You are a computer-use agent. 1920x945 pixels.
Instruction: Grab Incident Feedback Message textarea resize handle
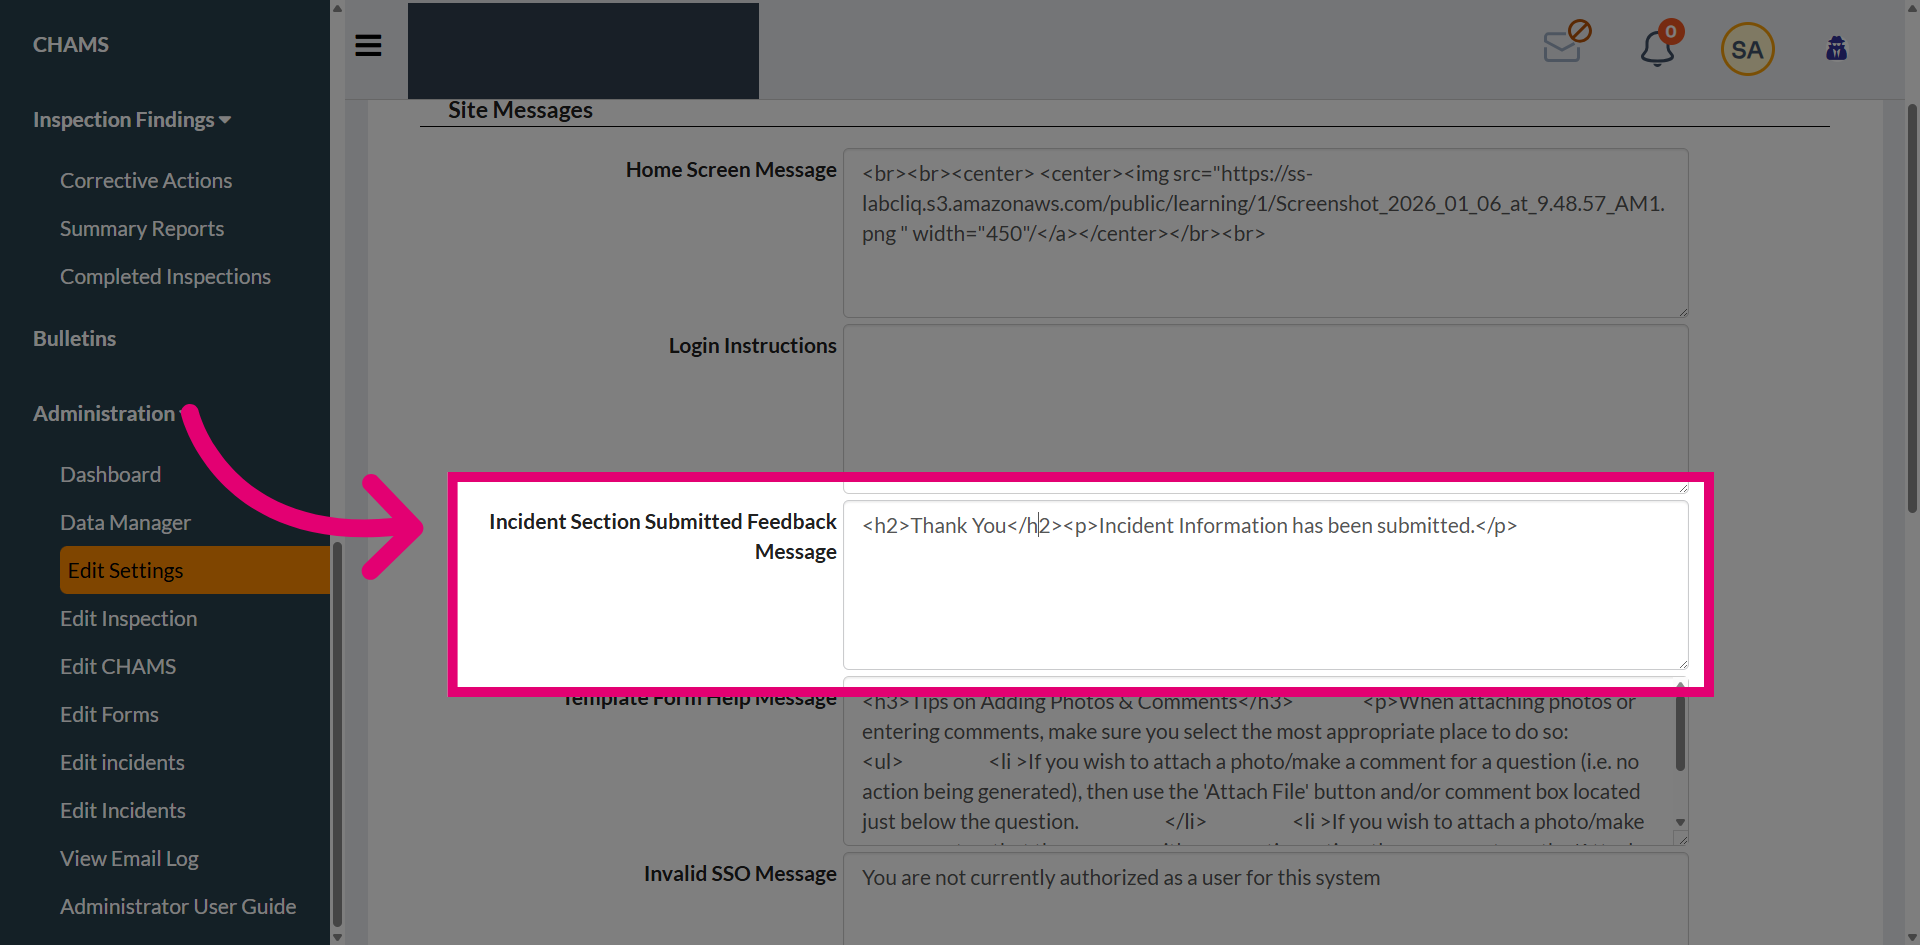click(1683, 664)
